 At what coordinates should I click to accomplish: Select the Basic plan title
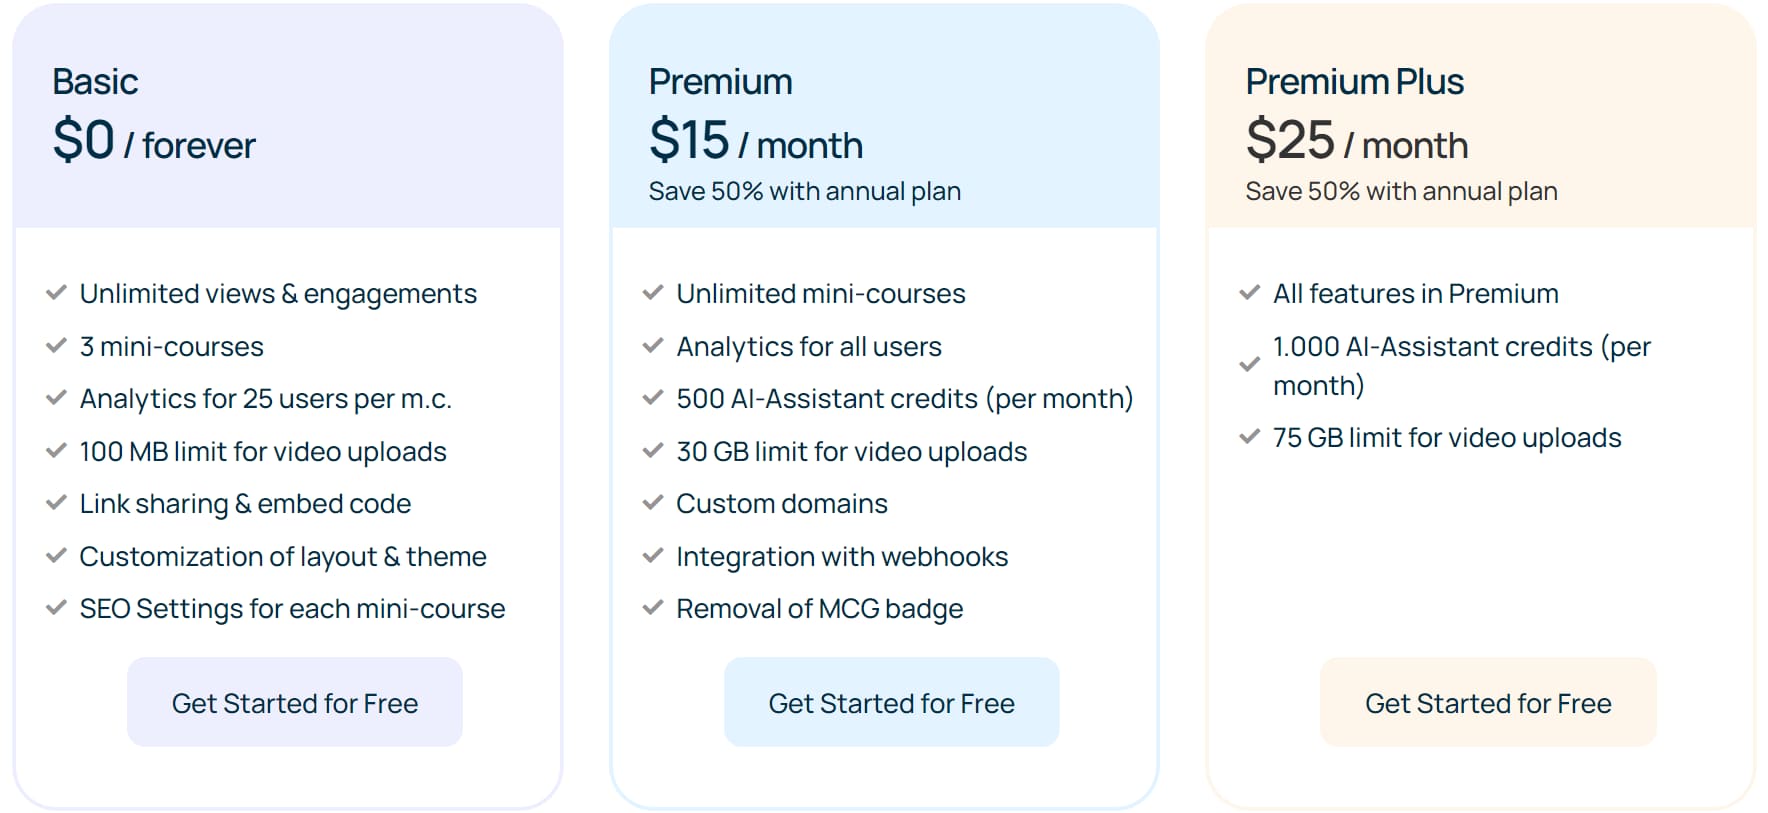pyautogui.click(x=95, y=82)
